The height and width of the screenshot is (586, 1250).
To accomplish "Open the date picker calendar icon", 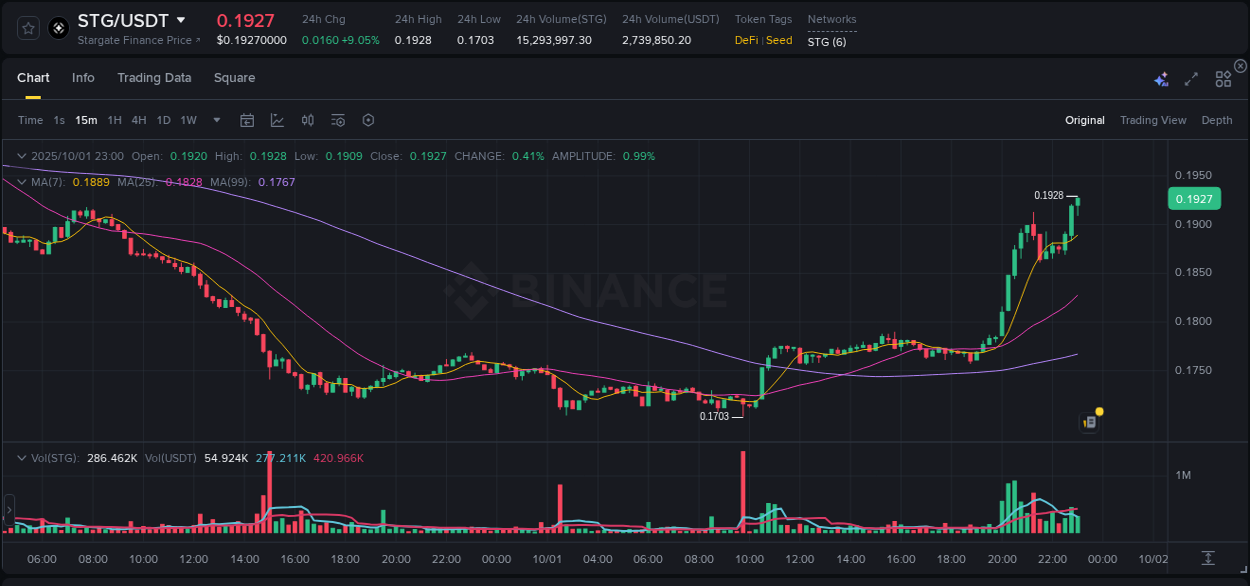I will (247, 120).
